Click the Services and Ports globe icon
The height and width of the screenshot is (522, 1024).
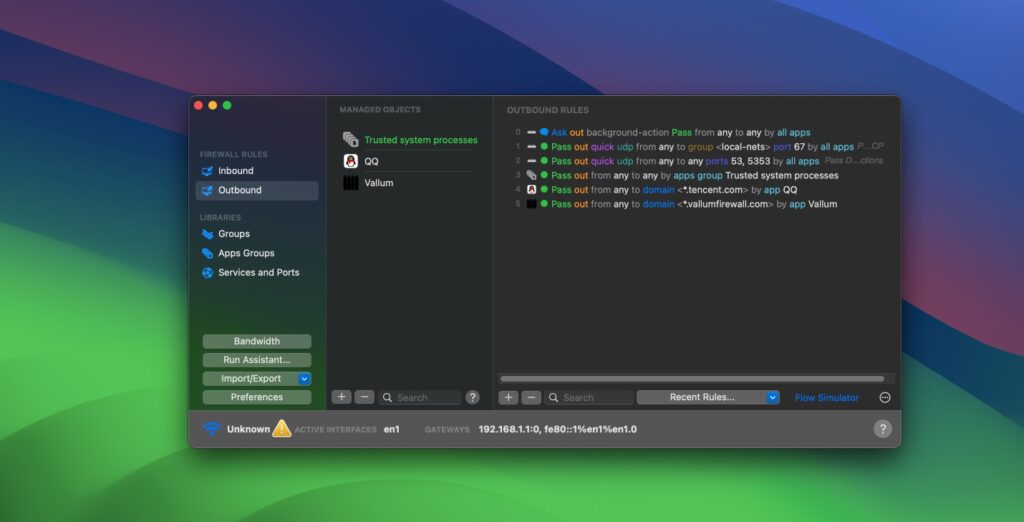[207, 273]
